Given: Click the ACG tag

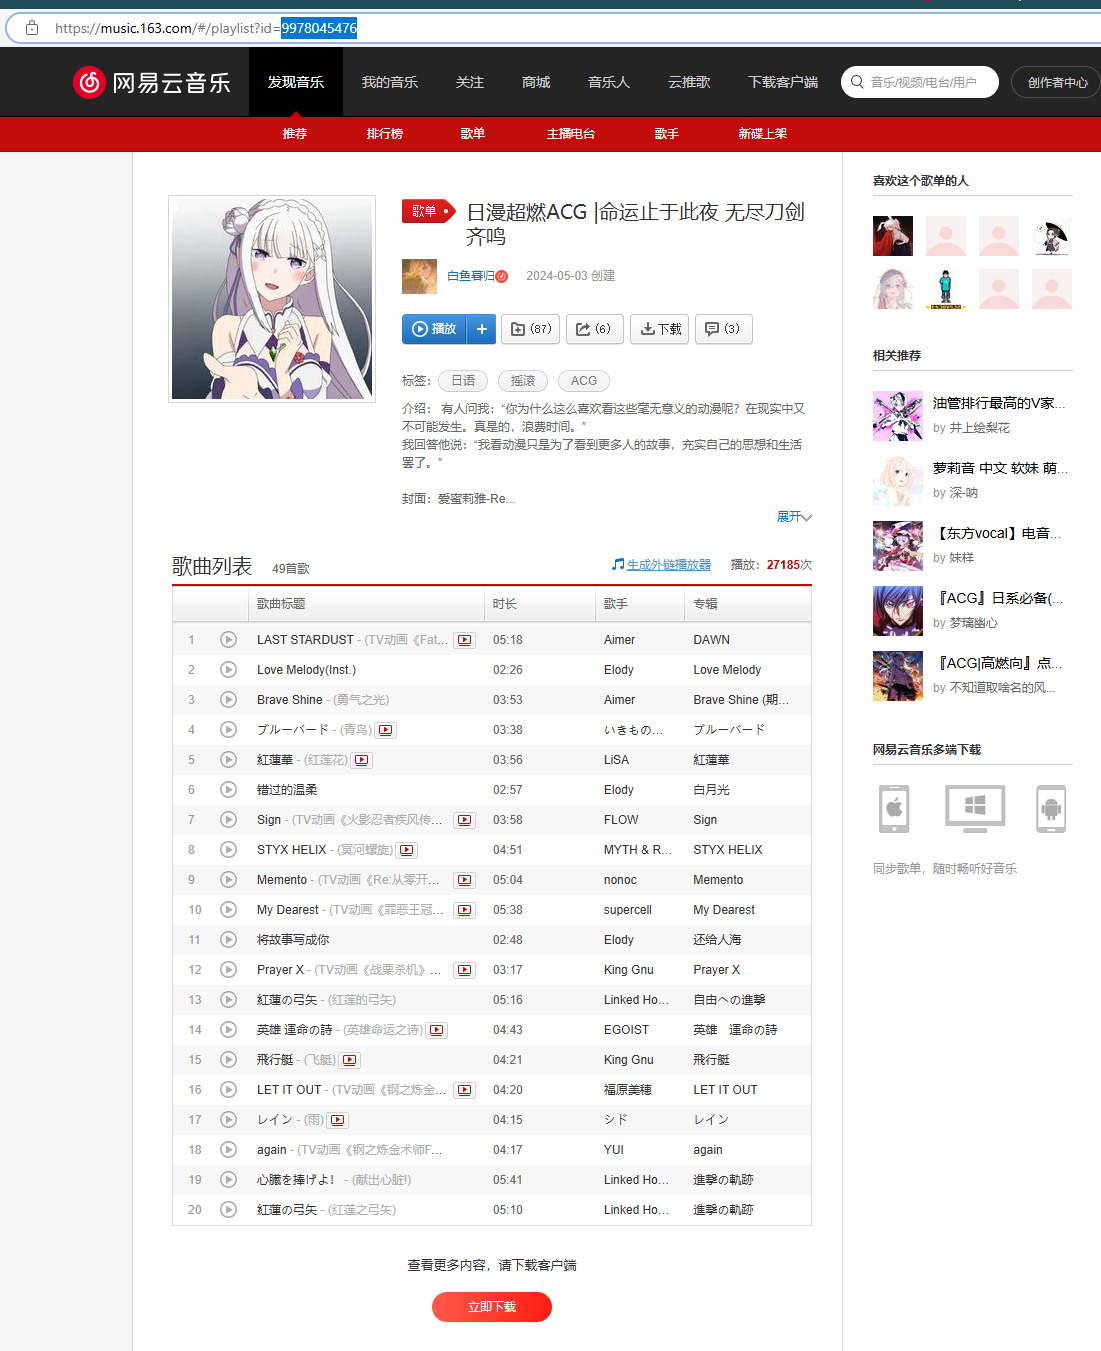Looking at the screenshot, I should tap(584, 381).
